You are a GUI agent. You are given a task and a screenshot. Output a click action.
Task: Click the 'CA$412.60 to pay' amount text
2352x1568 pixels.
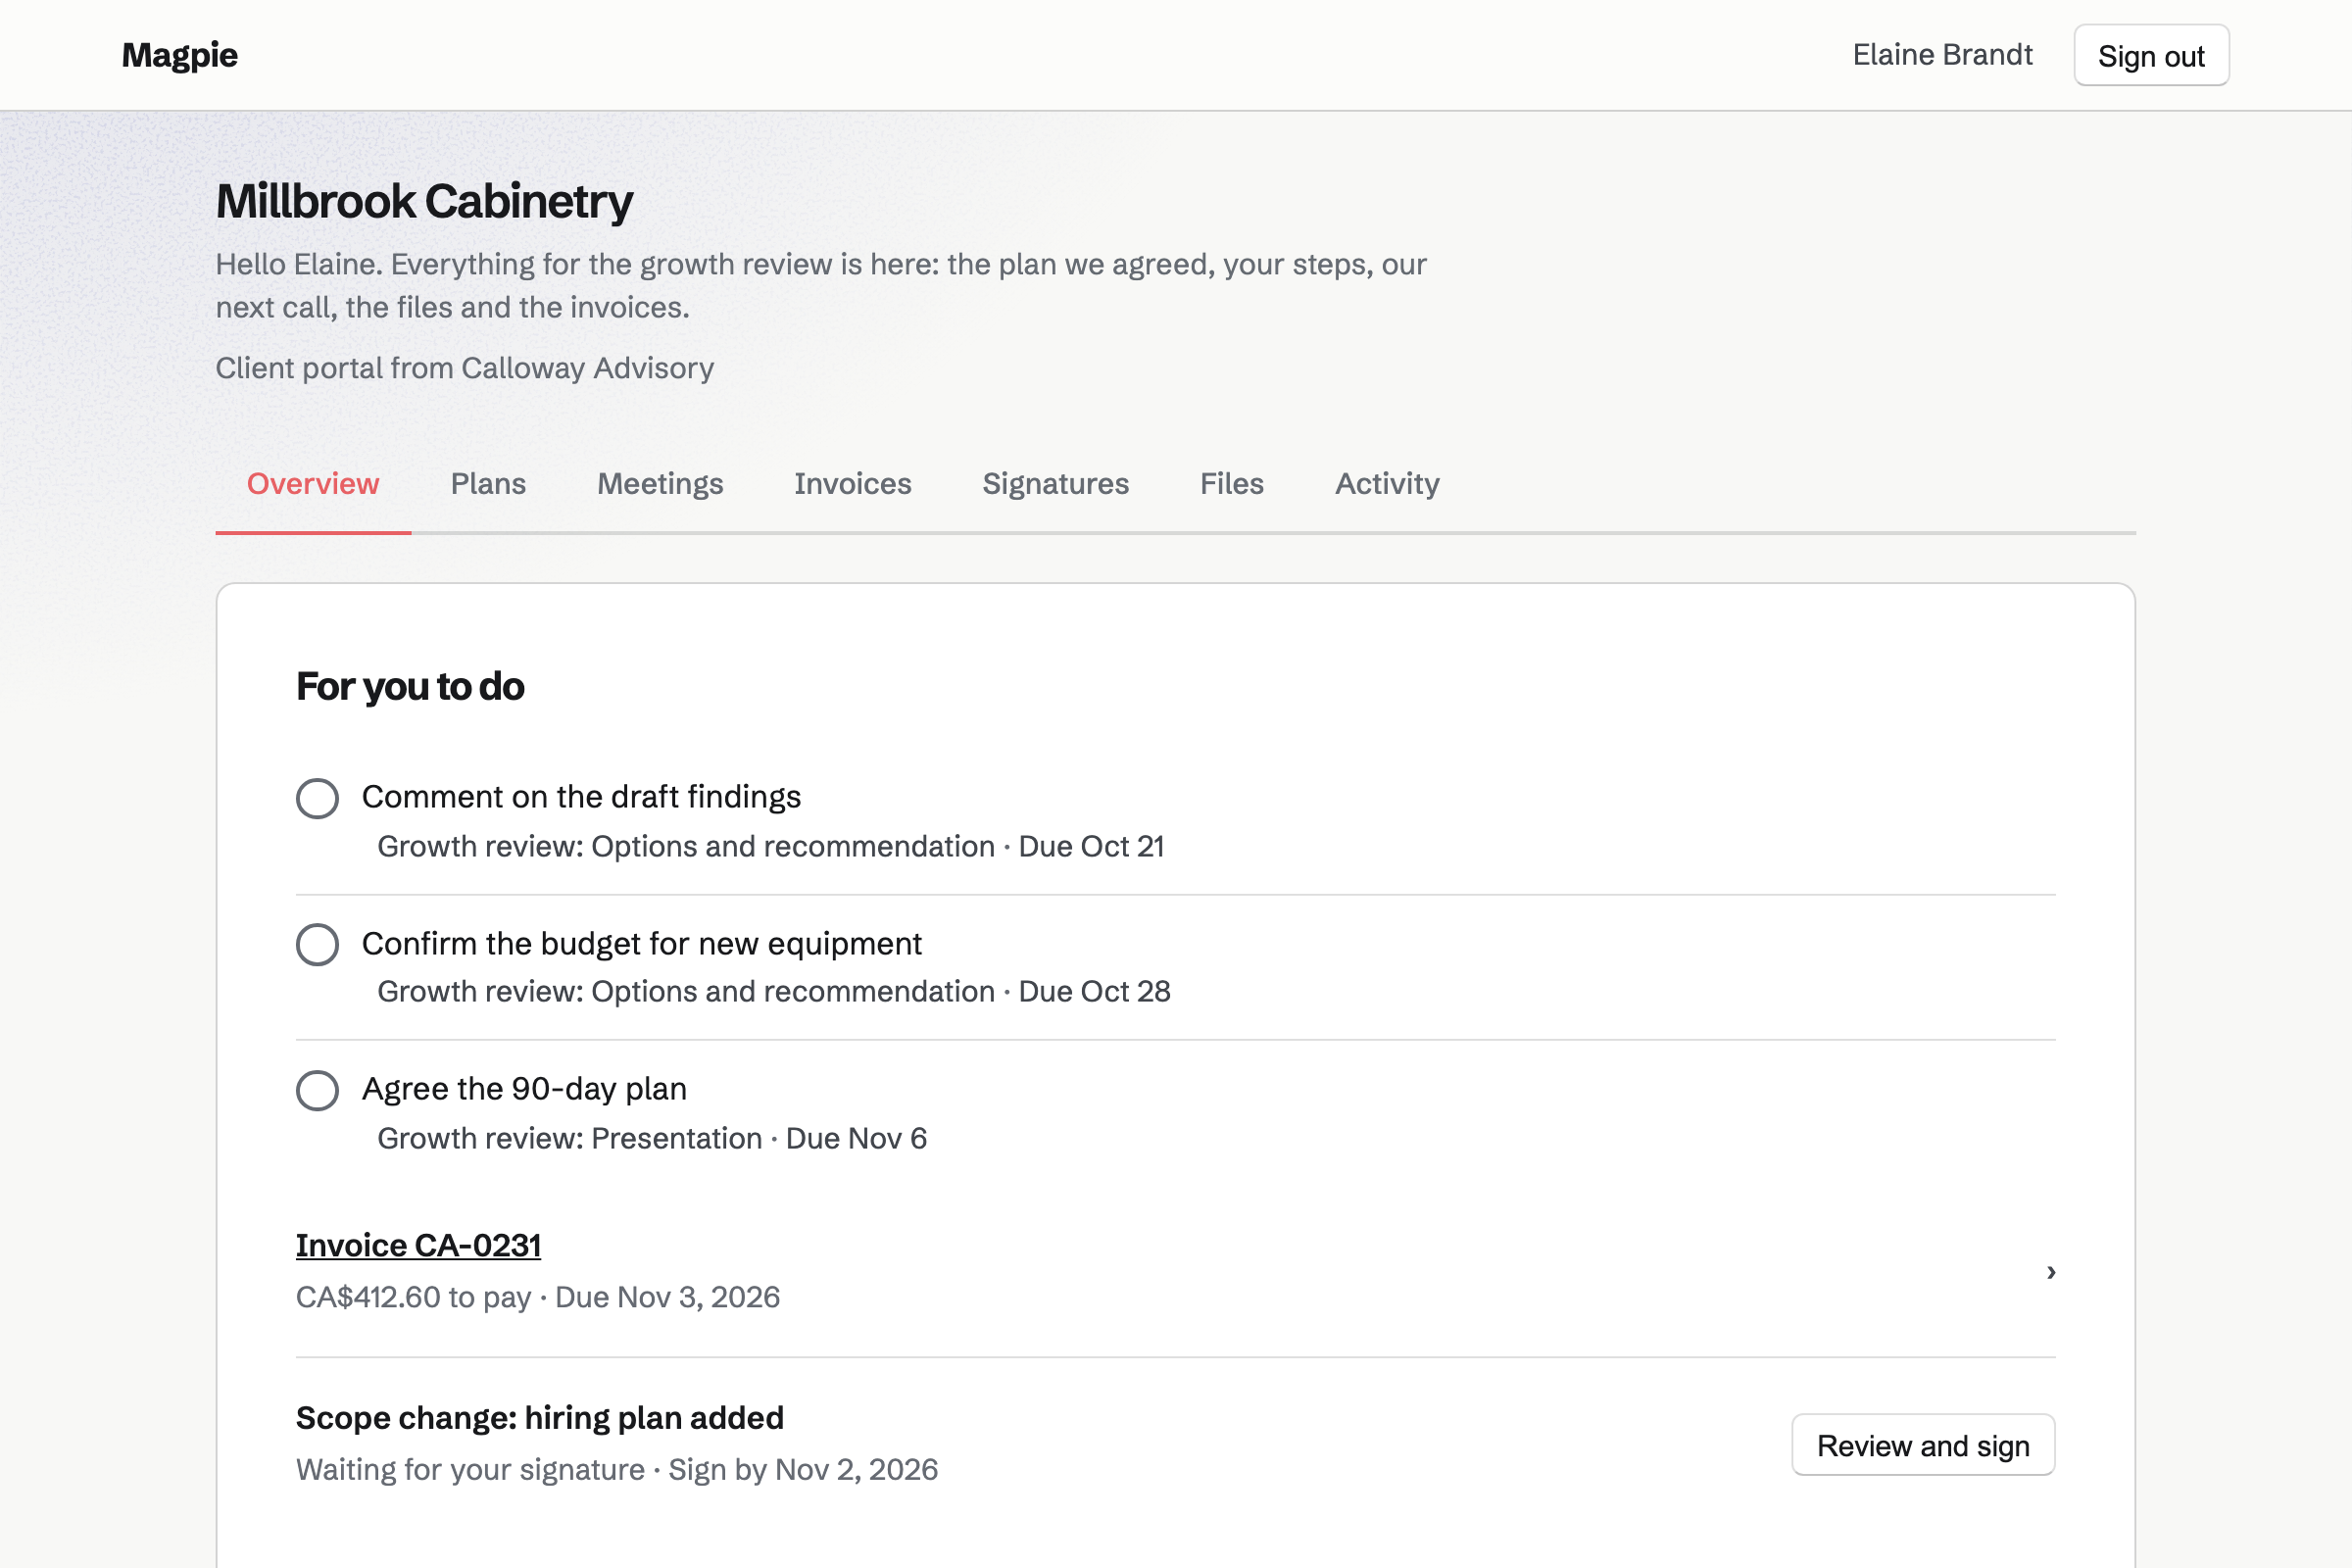coord(413,1298)
